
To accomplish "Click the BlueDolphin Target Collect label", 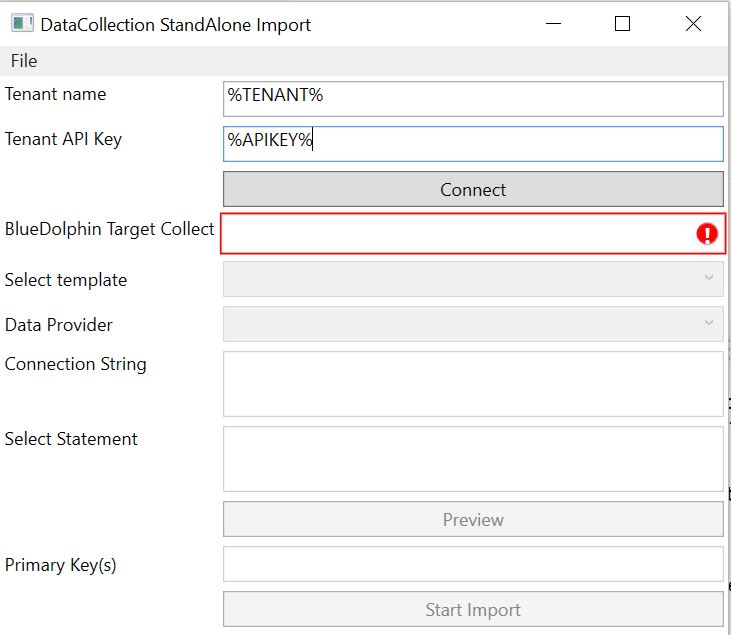I will [x=110, y=229].
